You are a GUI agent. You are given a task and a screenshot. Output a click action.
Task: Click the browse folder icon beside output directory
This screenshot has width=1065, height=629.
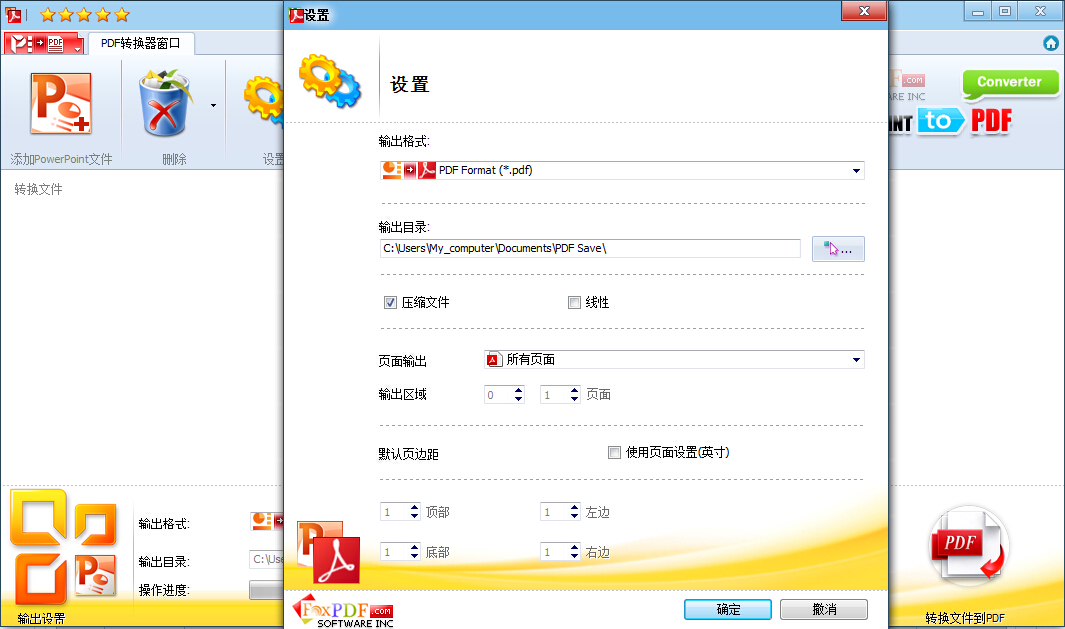tap(838, 248)
